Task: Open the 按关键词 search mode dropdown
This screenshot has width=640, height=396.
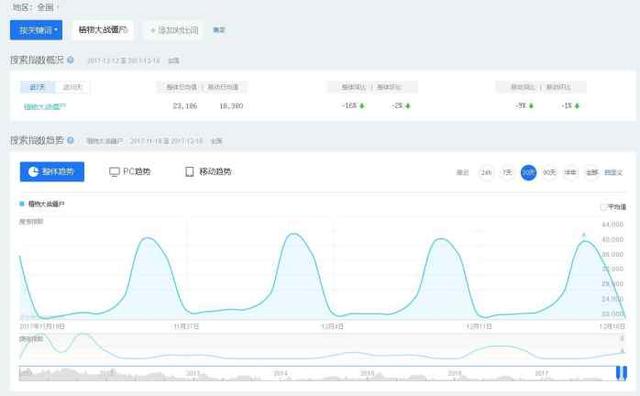Action: [x=36, y=30]
